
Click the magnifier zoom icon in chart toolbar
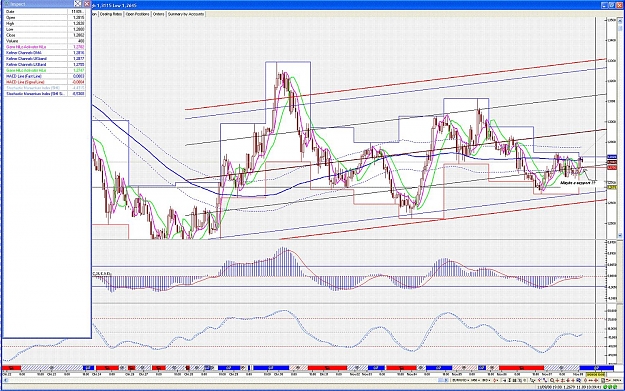pyautogui.click(x=552, y=380)
